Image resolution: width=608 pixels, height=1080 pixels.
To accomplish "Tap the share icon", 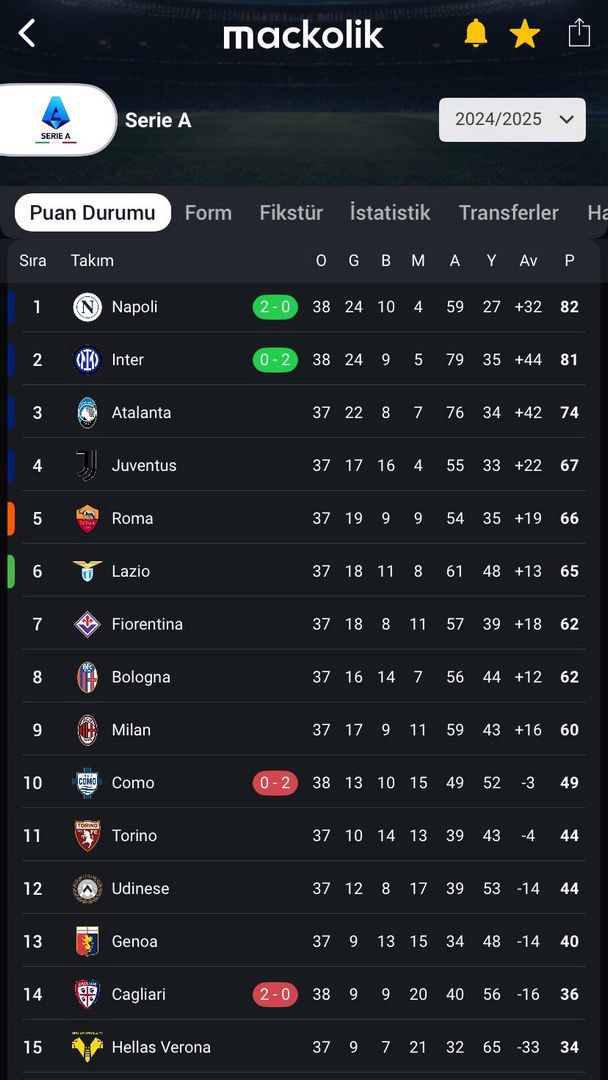I will tap(579, 33).
